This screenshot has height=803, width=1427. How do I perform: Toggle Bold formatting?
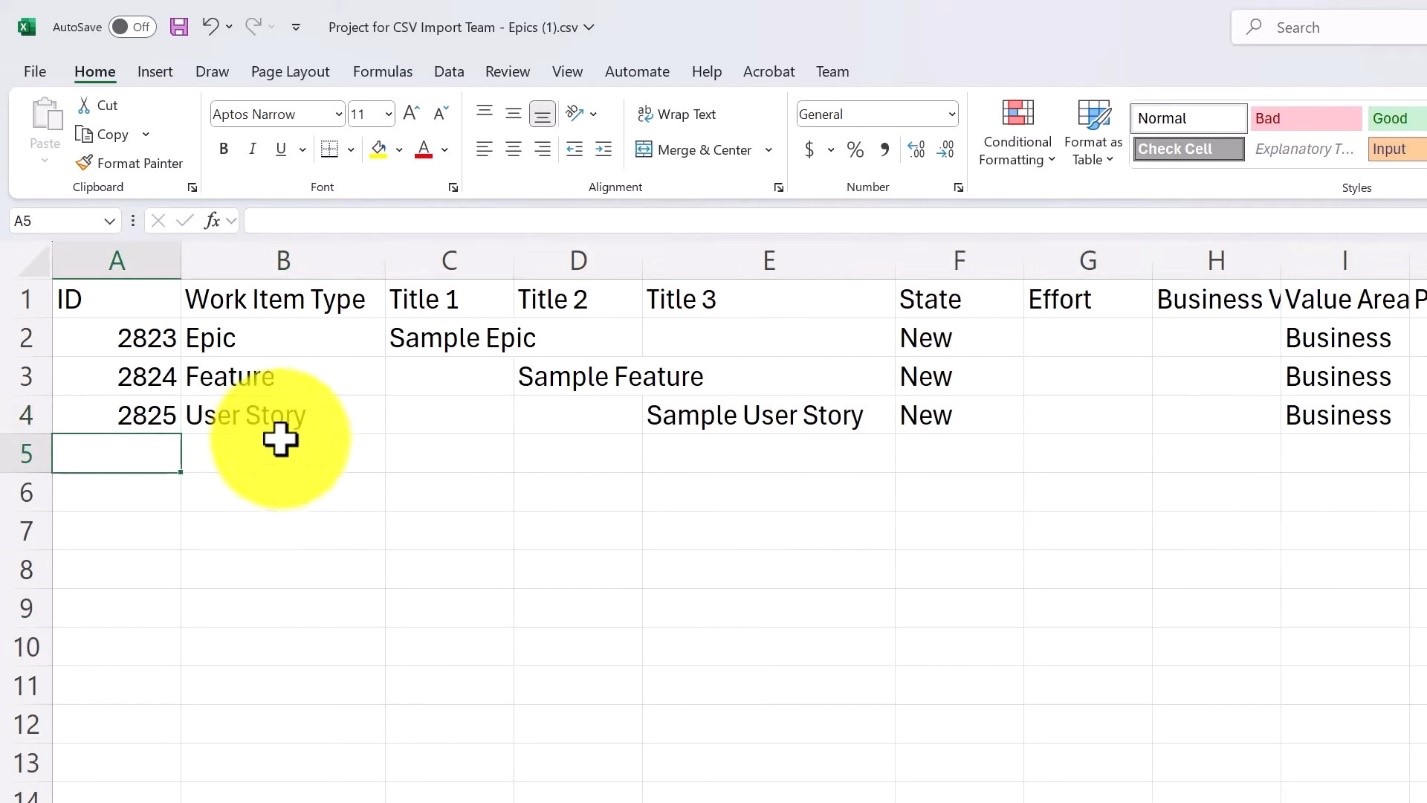pos(224,149)
